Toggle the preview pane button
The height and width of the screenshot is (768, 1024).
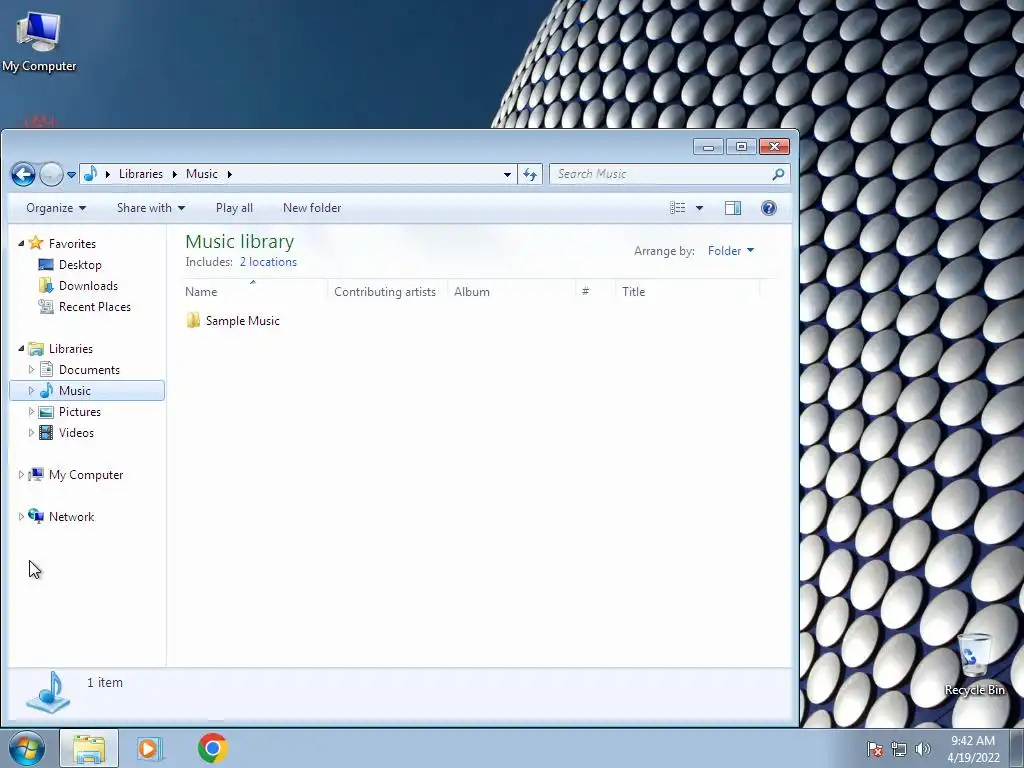[x=733, y=208]
